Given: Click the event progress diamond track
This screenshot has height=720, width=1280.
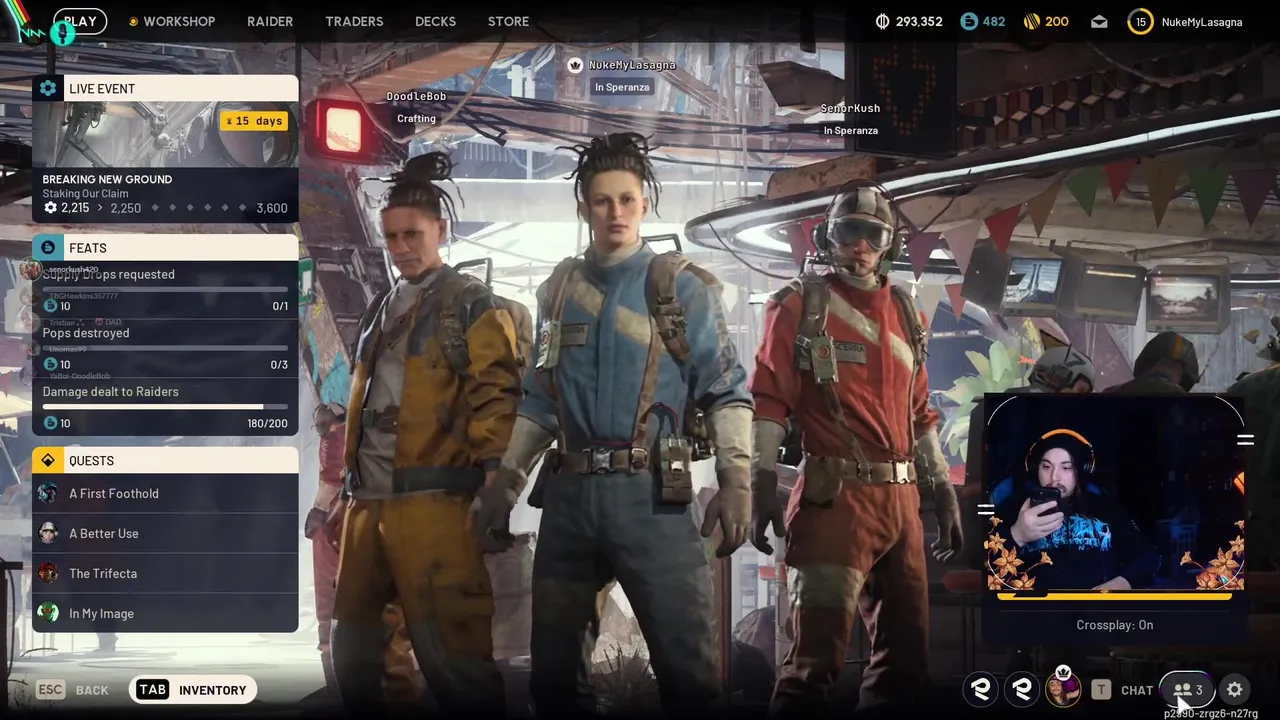Looking at the screenshot, I should click(199, 208).
